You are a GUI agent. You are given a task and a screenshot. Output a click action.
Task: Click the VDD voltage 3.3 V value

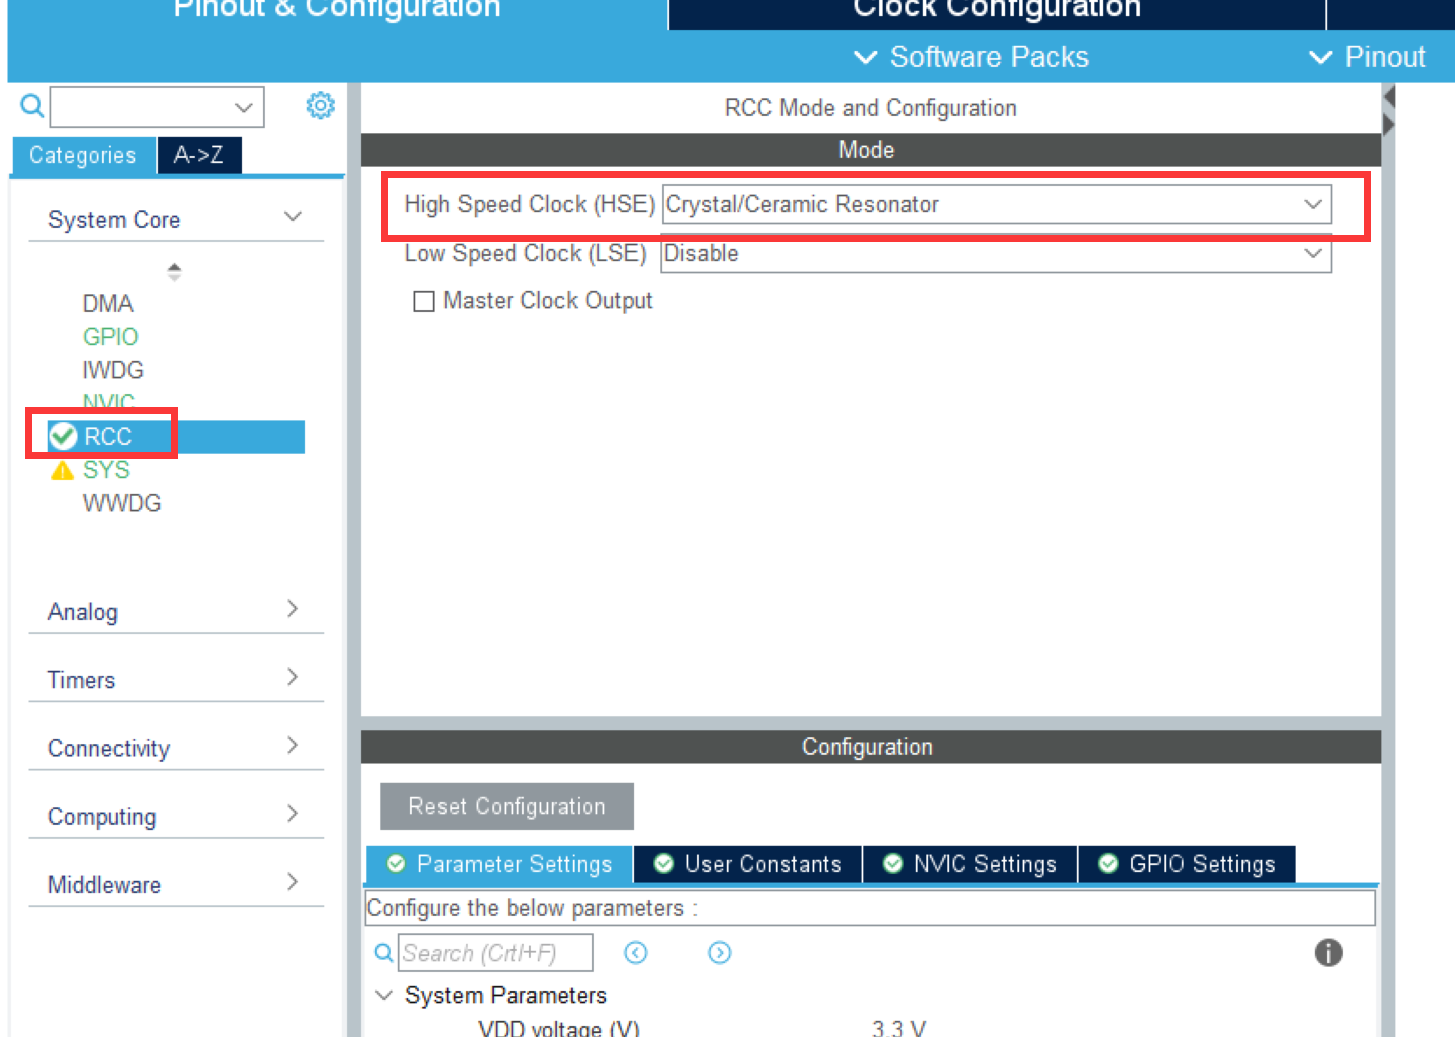click(899, 1028)
